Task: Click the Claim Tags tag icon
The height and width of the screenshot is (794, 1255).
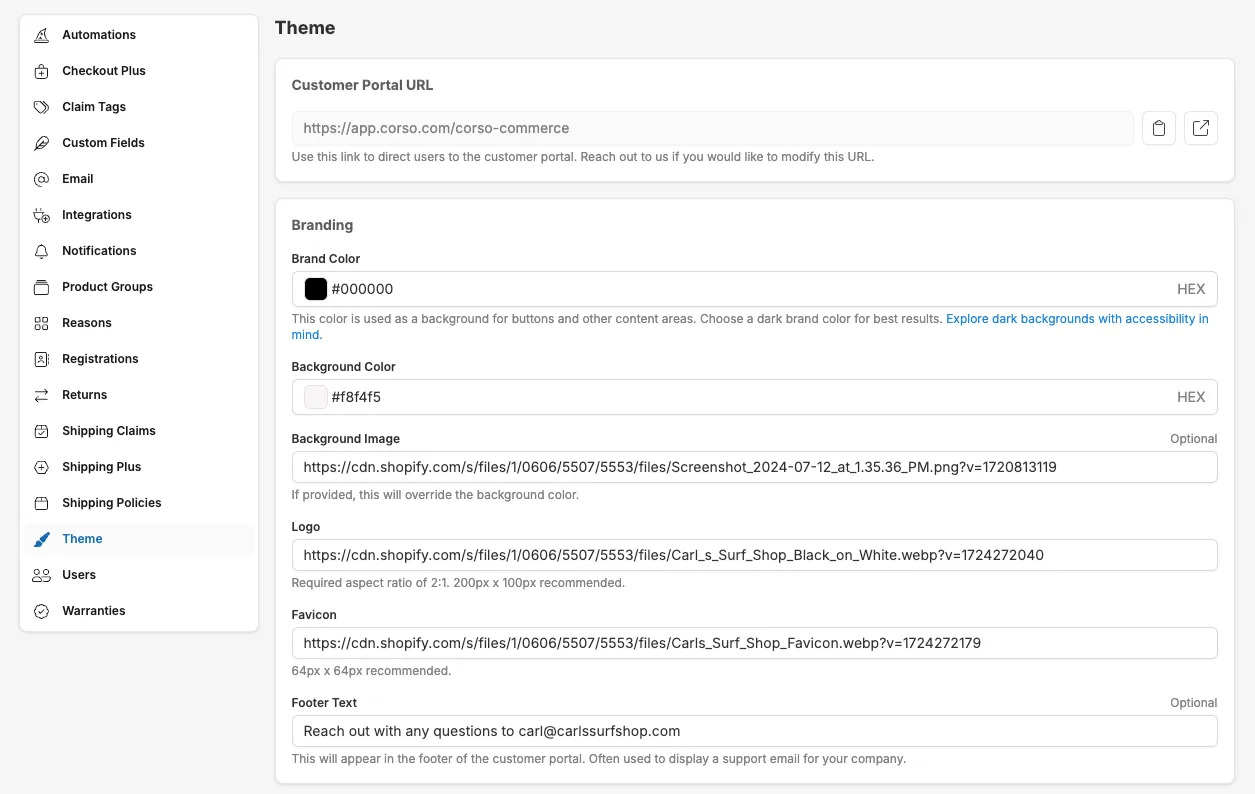Action: (41, 107)
